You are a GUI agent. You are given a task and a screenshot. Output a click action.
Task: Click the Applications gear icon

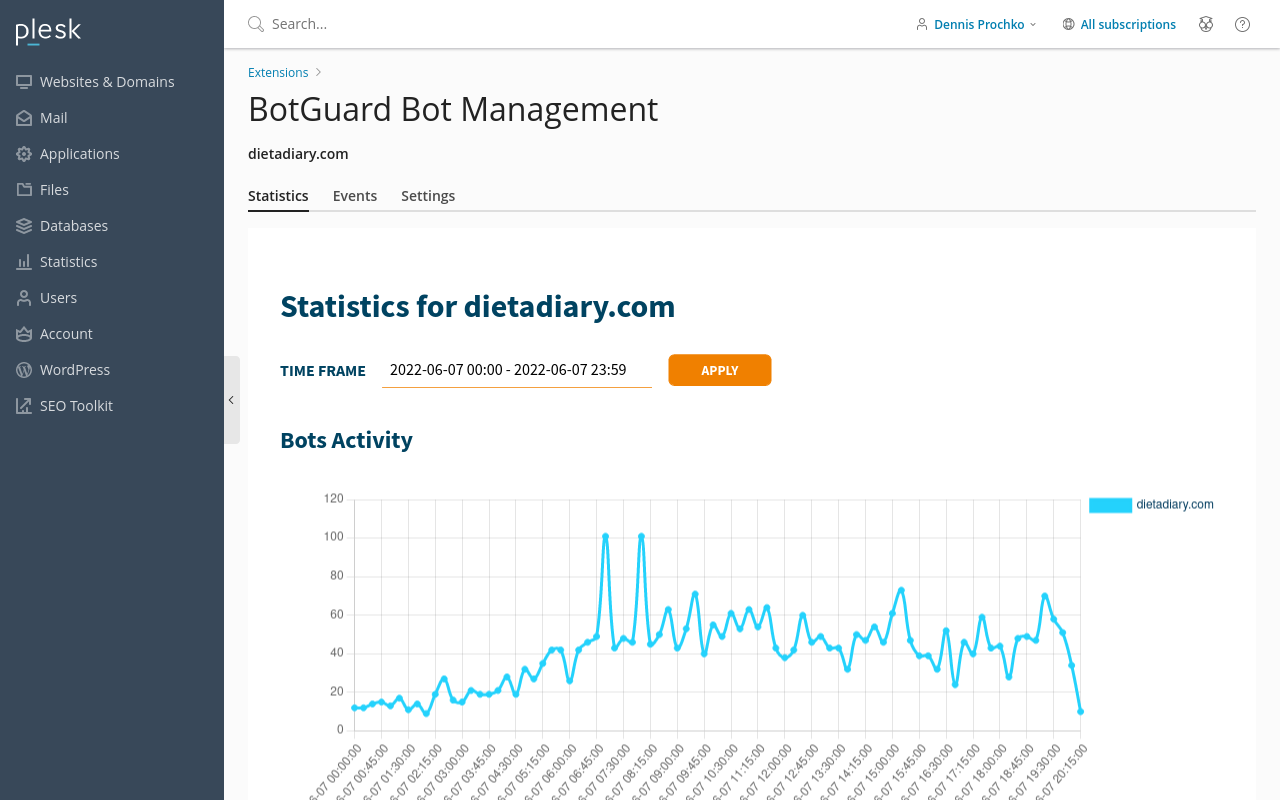[x=24, y=154]
